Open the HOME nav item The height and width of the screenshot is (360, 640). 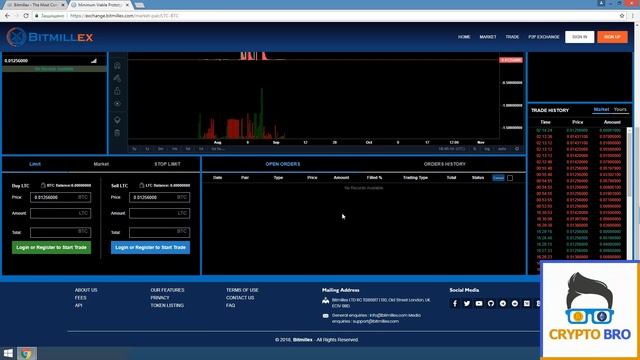pyautogui.click(x=464, y=37)
